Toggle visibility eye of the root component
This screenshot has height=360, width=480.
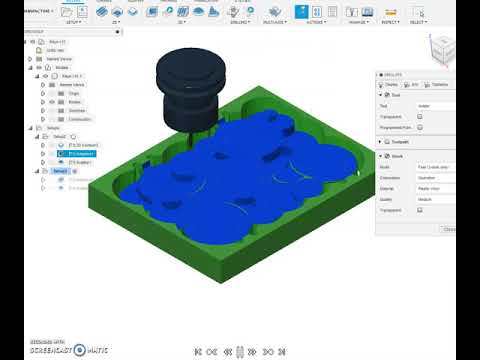[x=33, y=42]
